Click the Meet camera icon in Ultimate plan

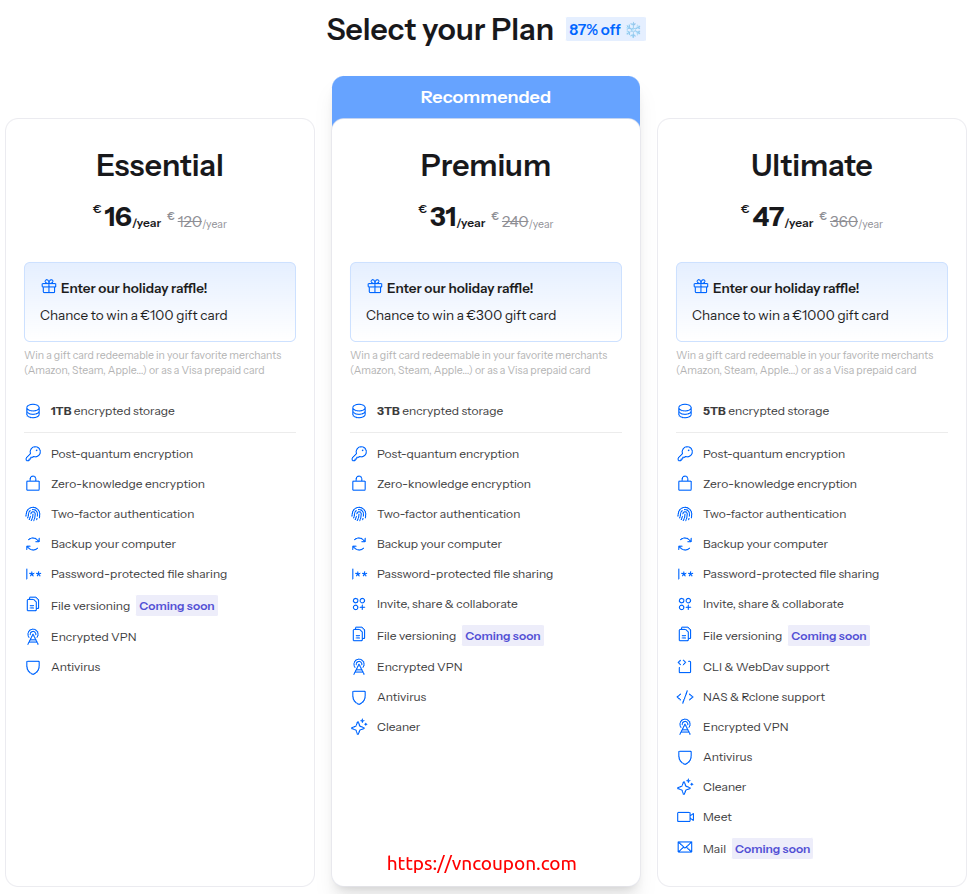click(x=685, y=817)
